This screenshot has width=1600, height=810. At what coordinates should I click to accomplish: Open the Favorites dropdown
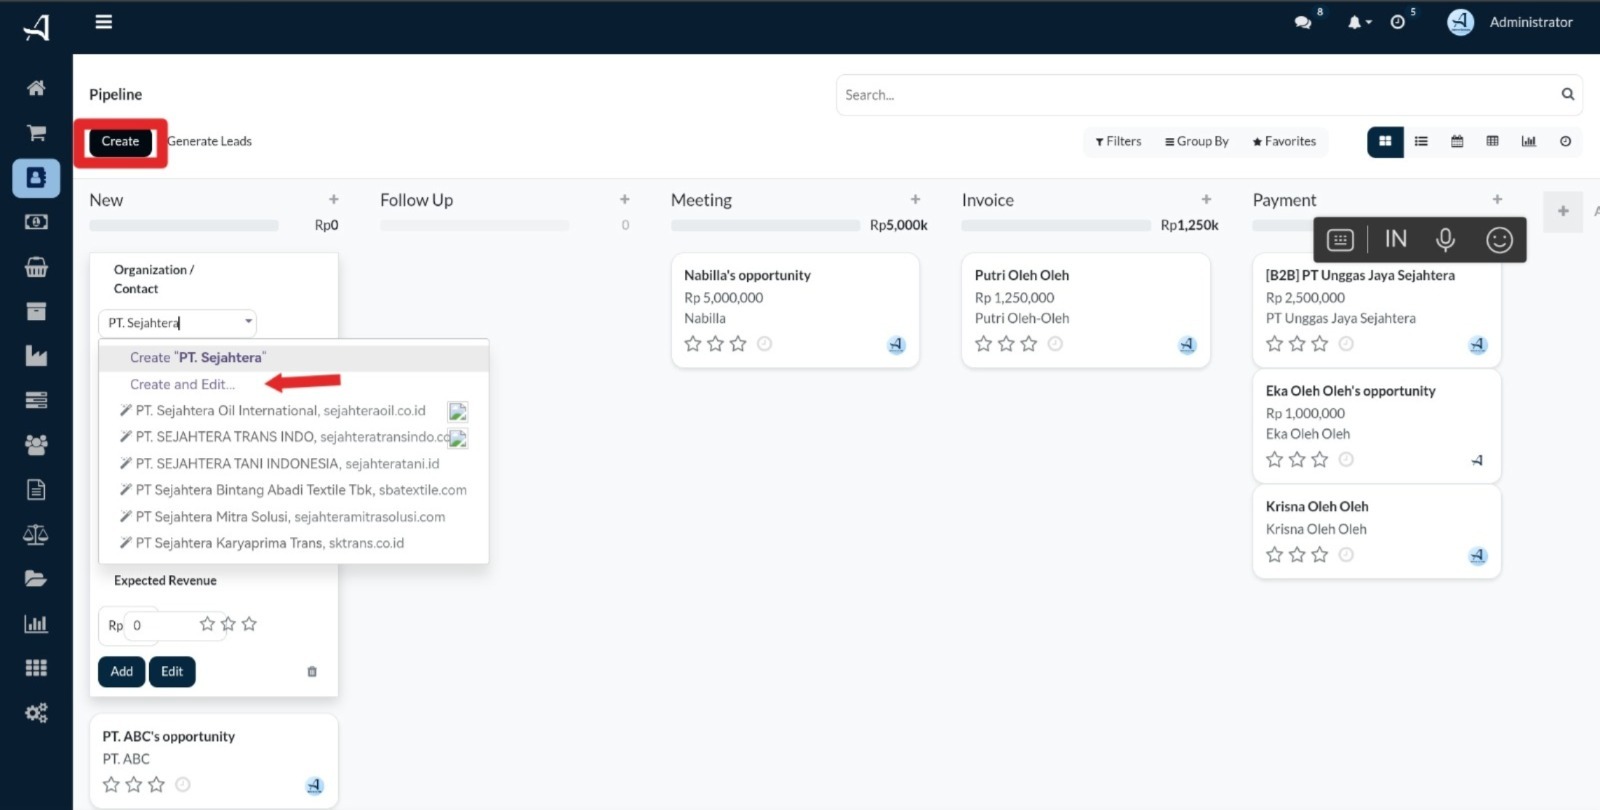[1284, 142]
